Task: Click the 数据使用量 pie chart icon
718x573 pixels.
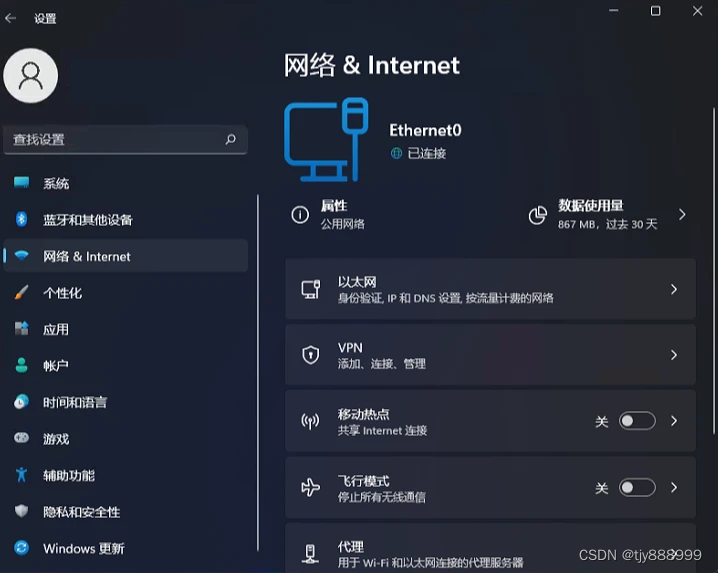Action: (538, 215)
